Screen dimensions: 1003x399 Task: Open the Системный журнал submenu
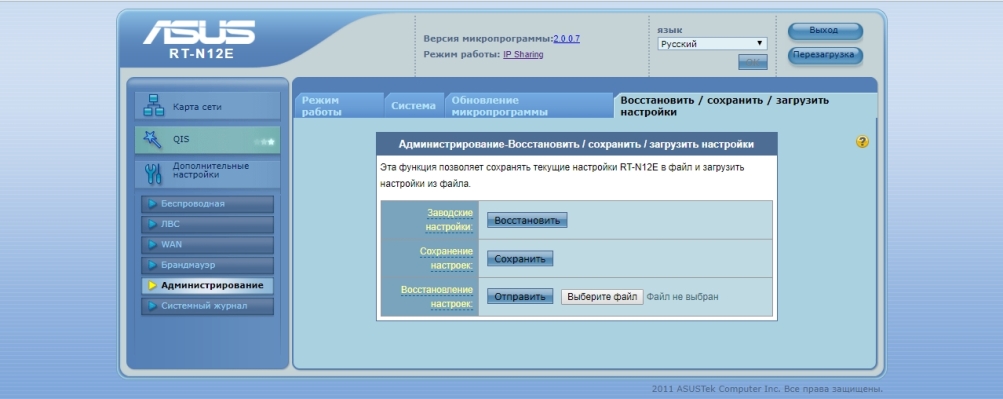[207, 306]
